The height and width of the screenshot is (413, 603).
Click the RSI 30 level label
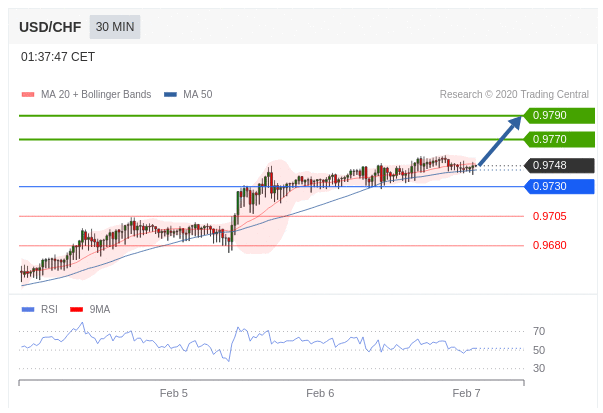click(539, 368)
